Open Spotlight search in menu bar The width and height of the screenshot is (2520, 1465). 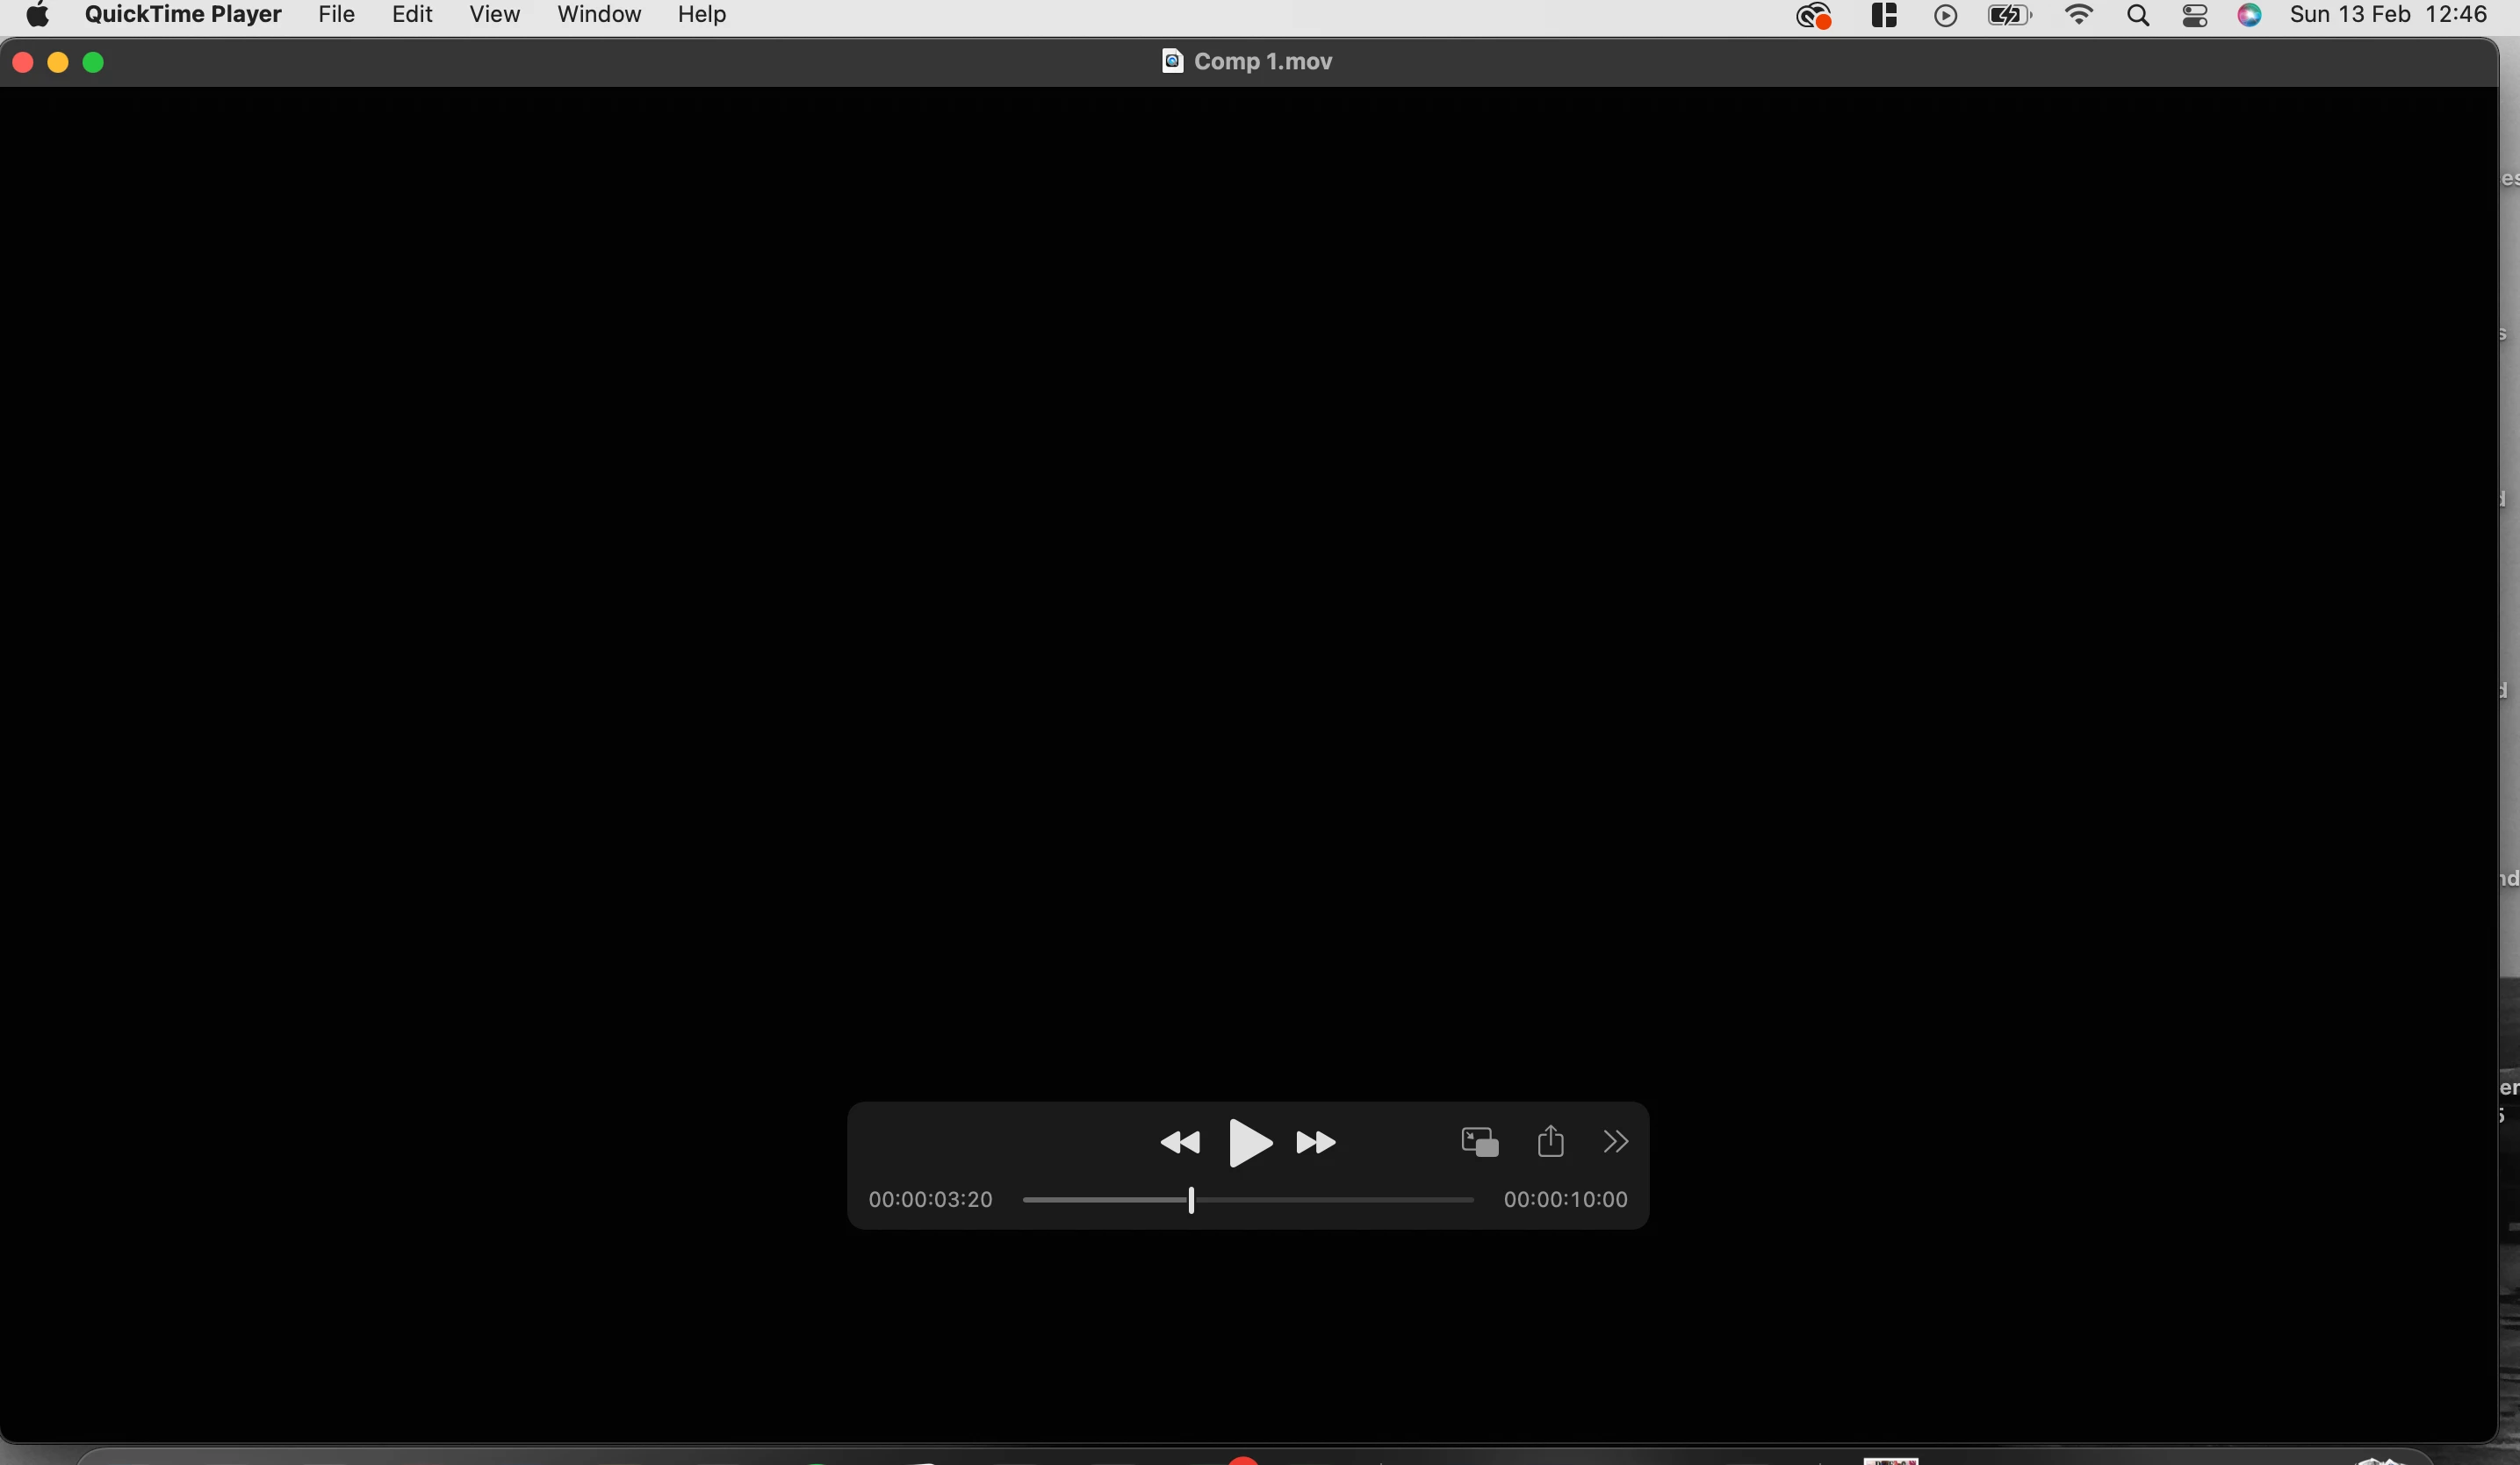(2138, 15)
